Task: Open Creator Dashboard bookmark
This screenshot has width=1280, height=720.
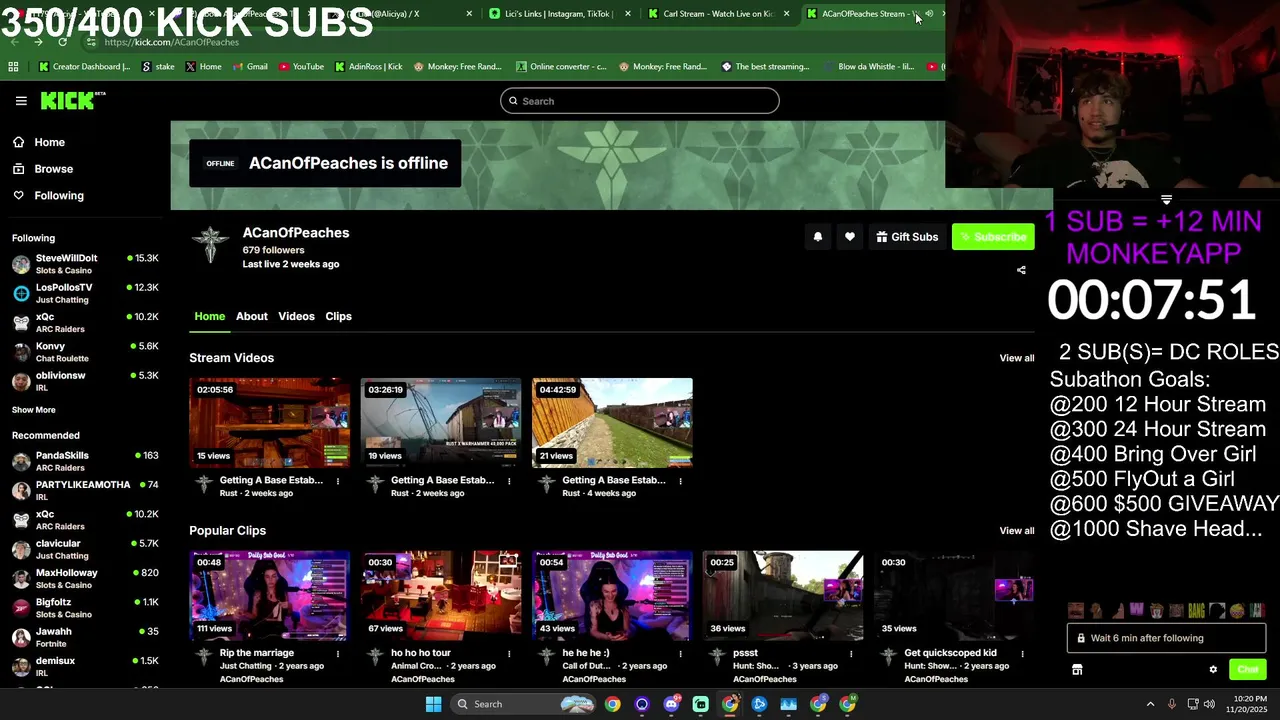Action: 85,67
